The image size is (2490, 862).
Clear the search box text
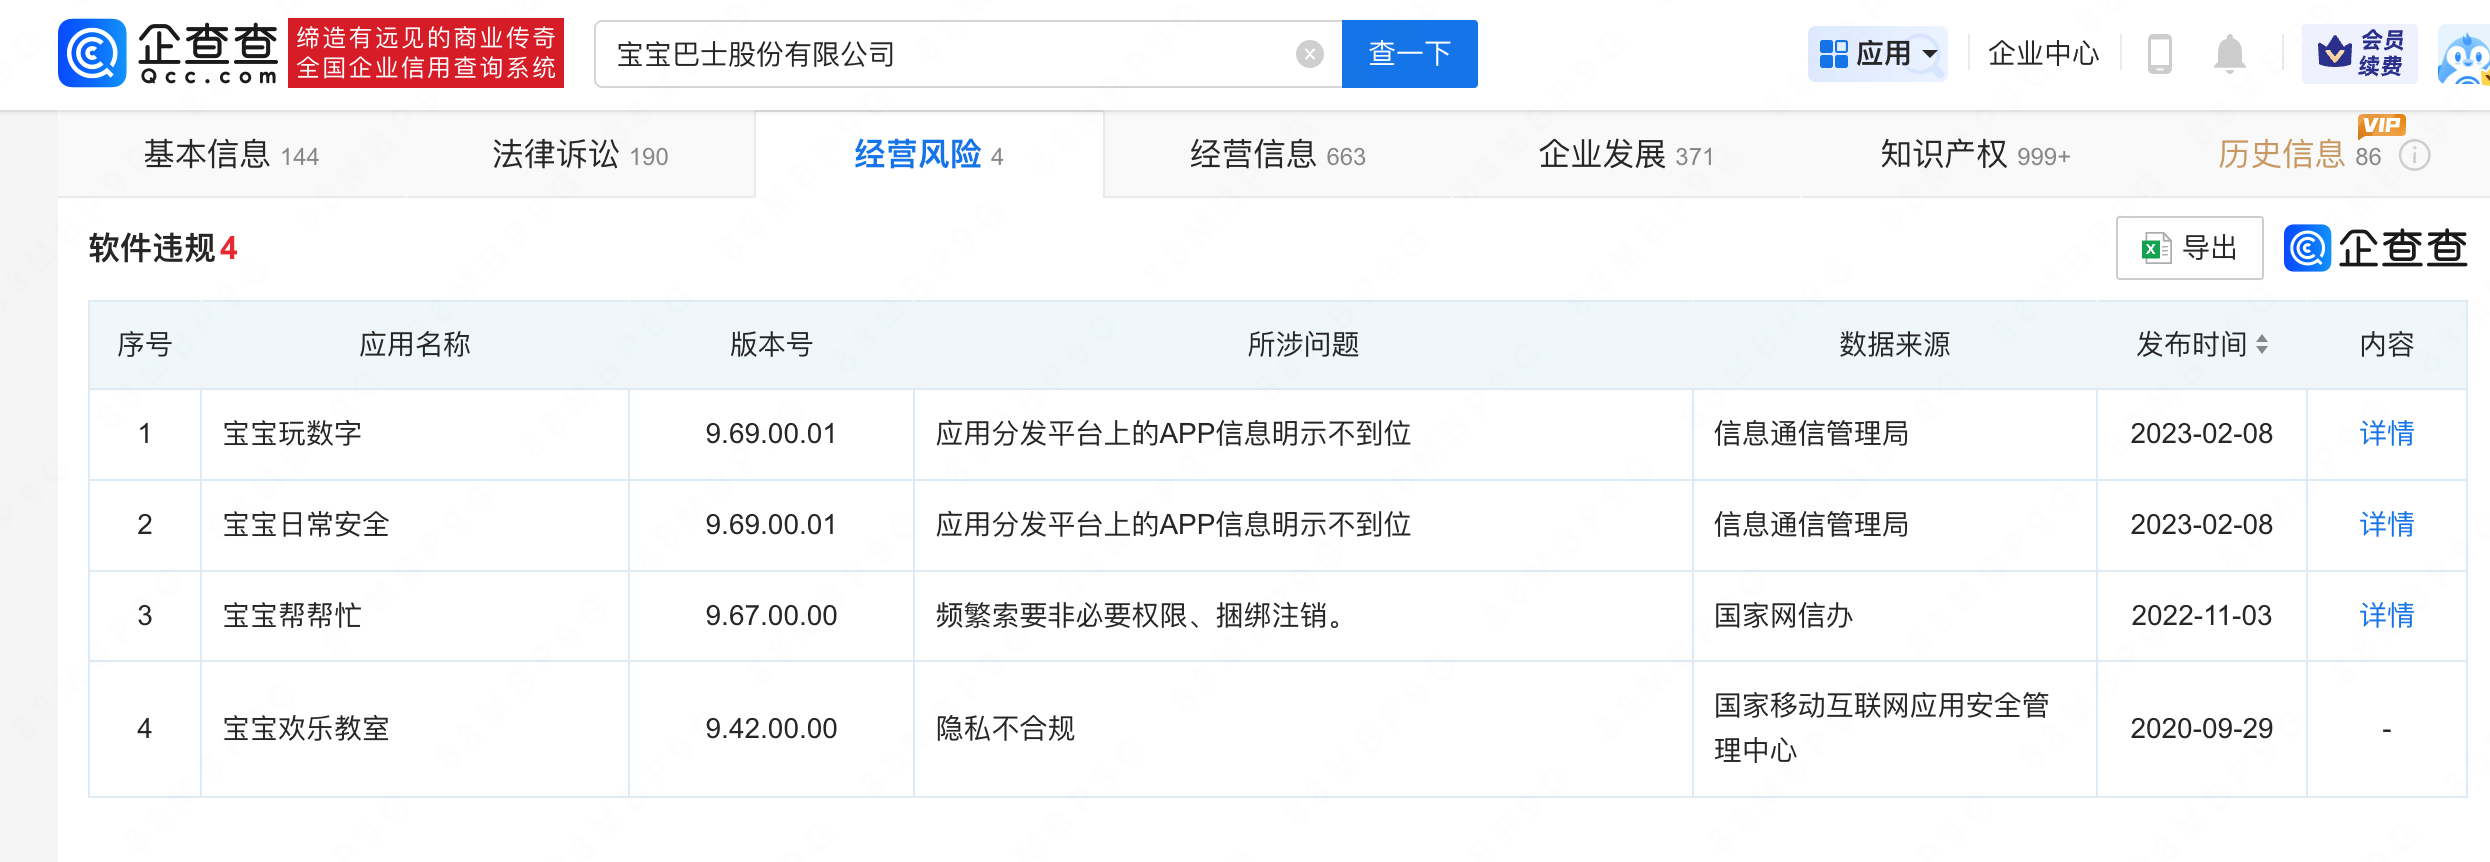[1309, 54]
